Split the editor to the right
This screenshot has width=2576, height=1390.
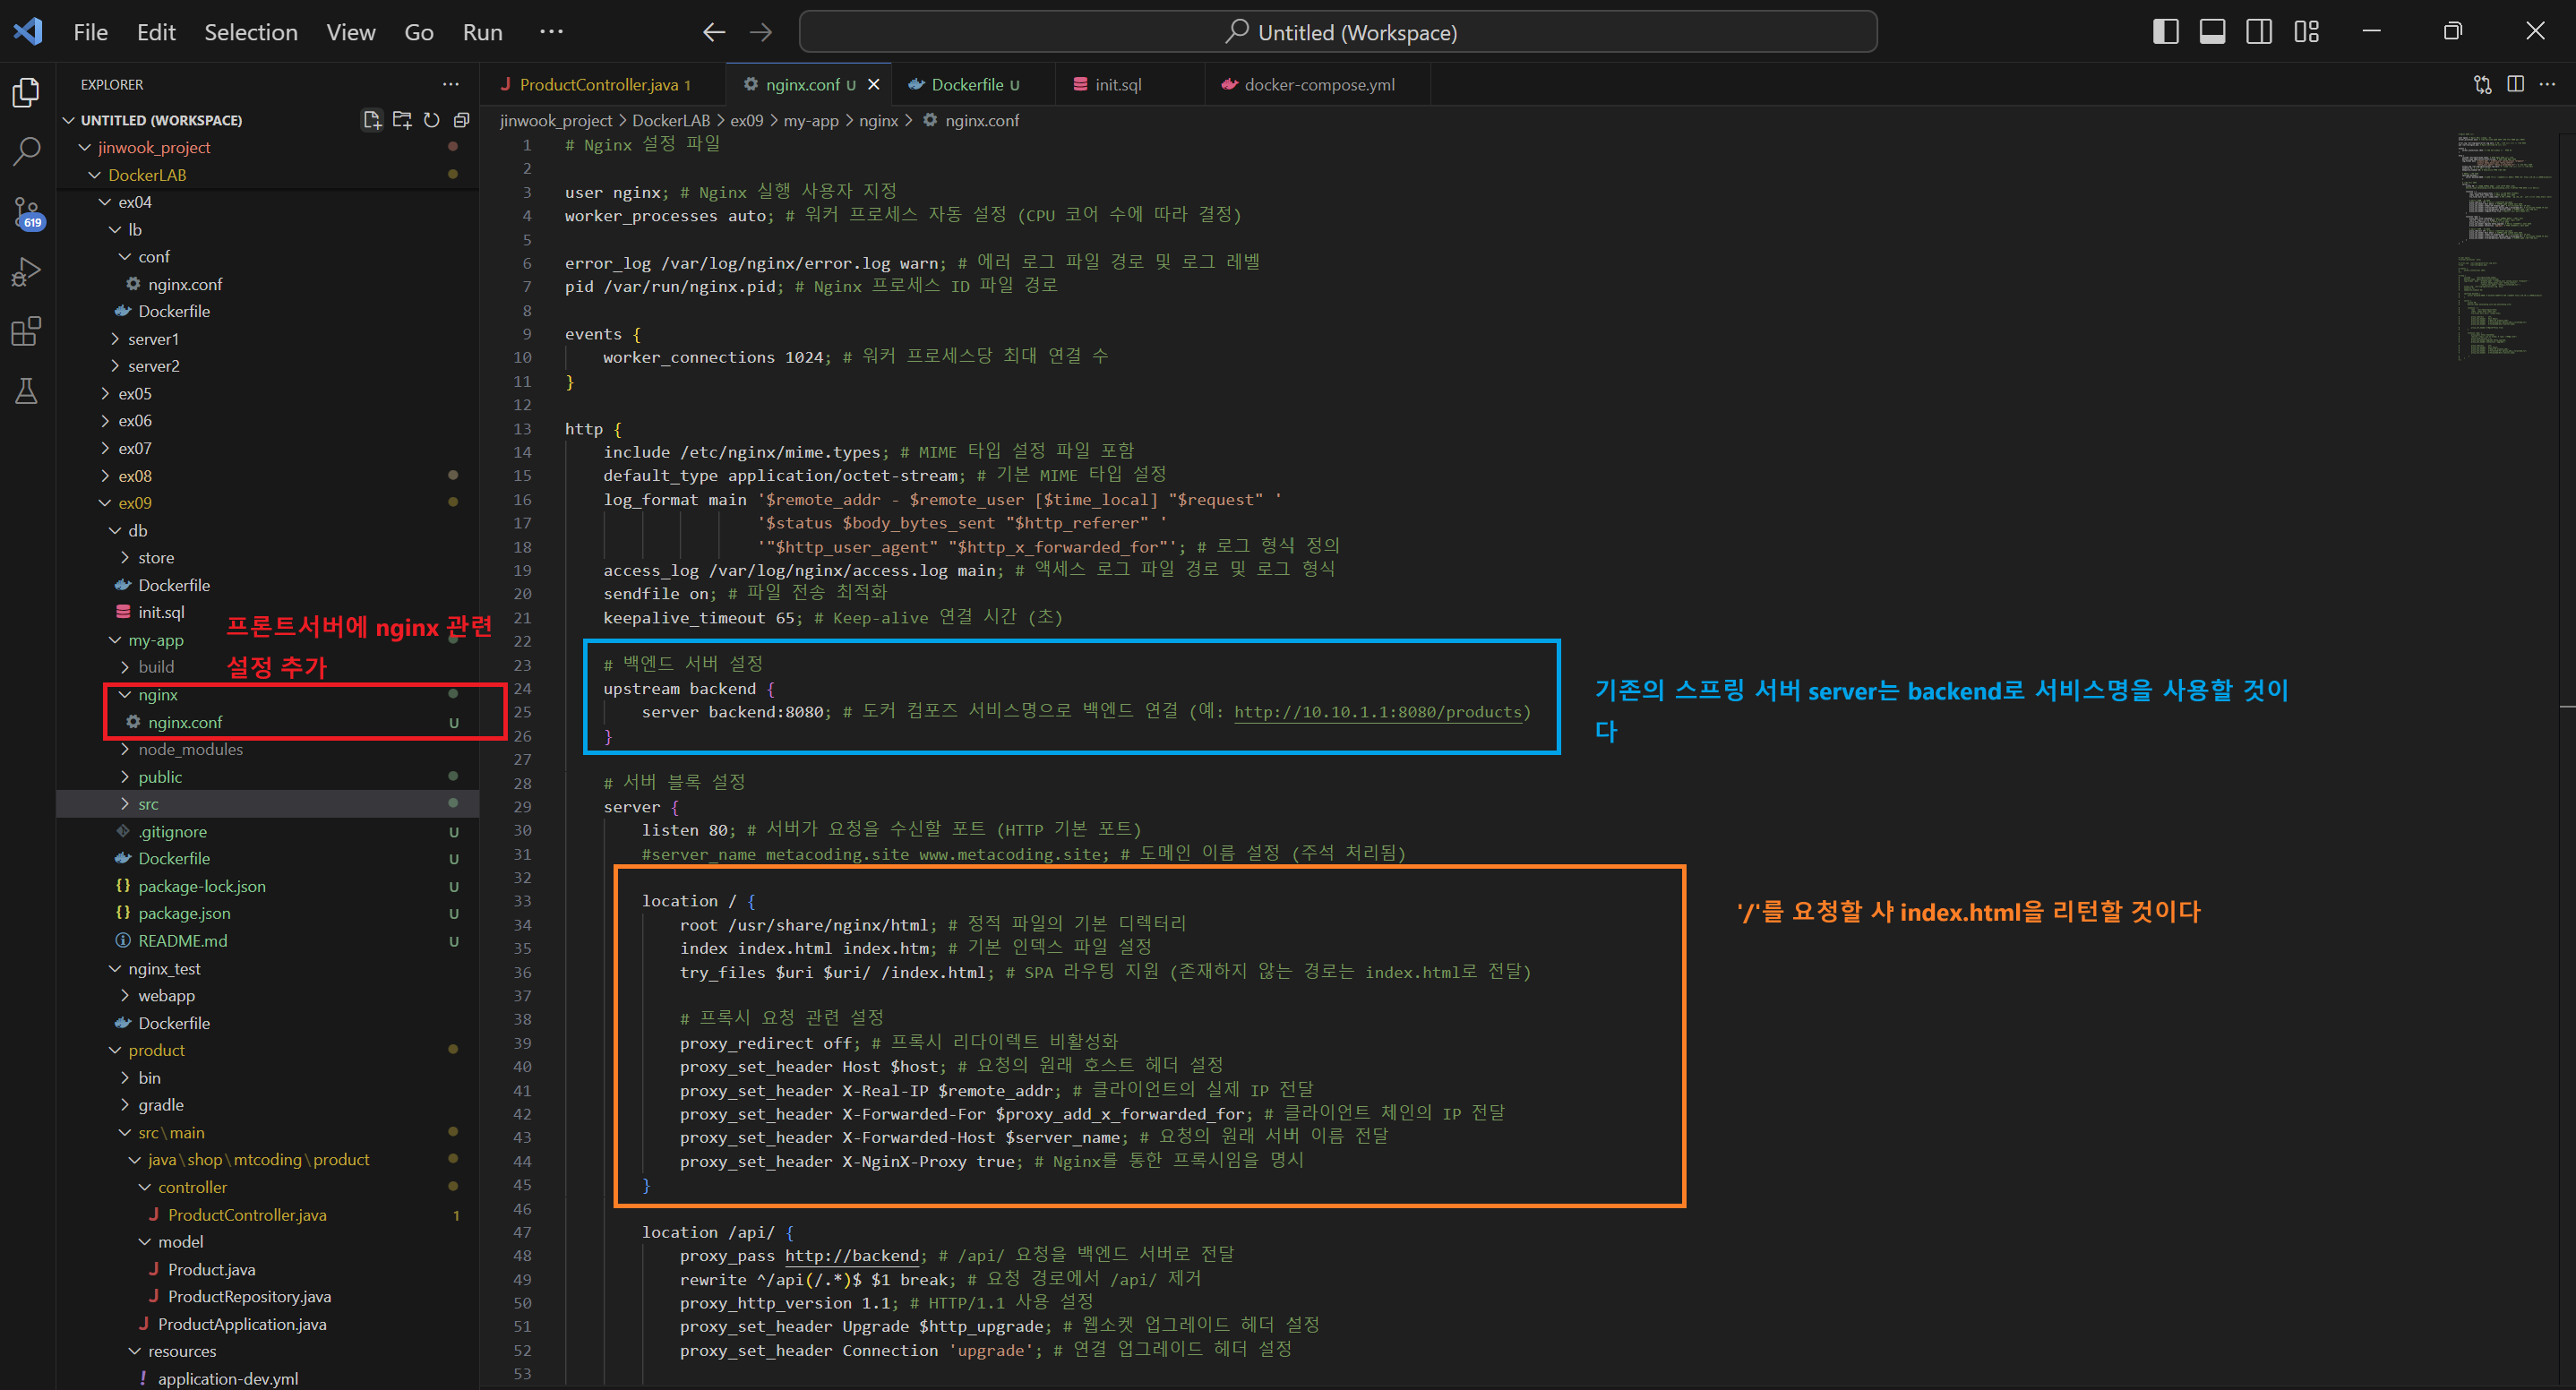2516,85
